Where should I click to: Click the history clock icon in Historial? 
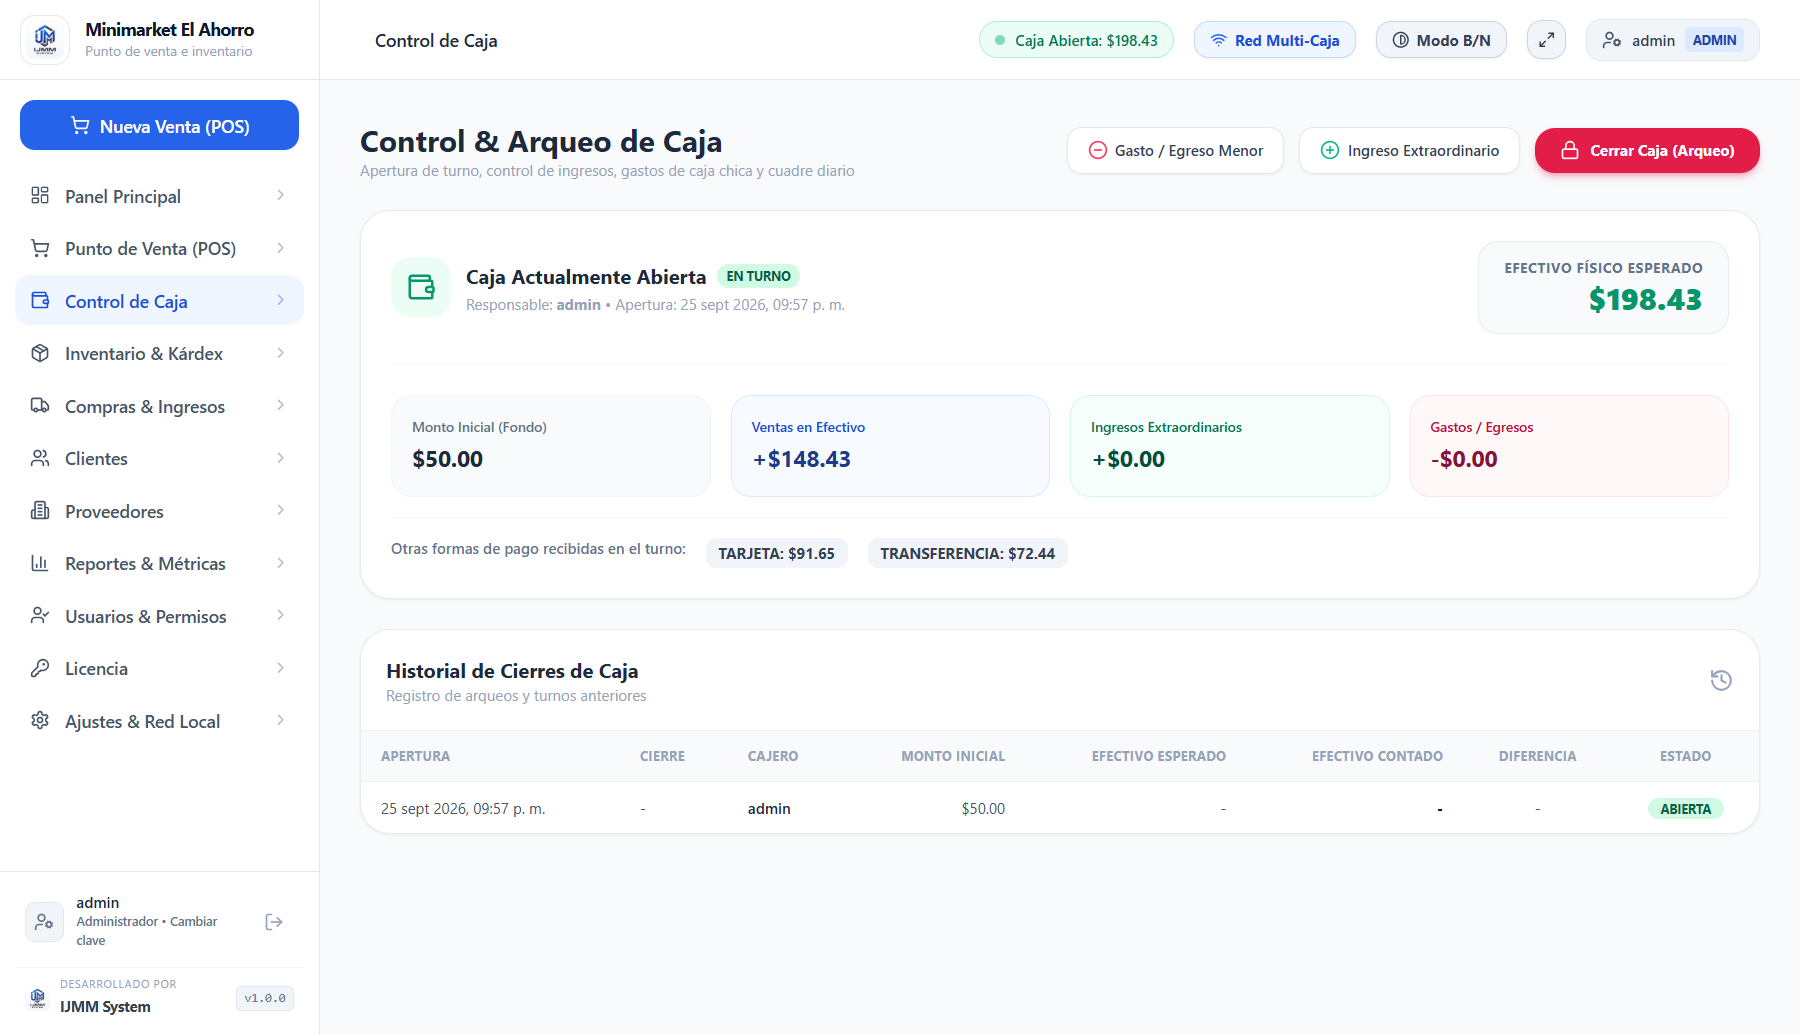tap(1721, 680)
